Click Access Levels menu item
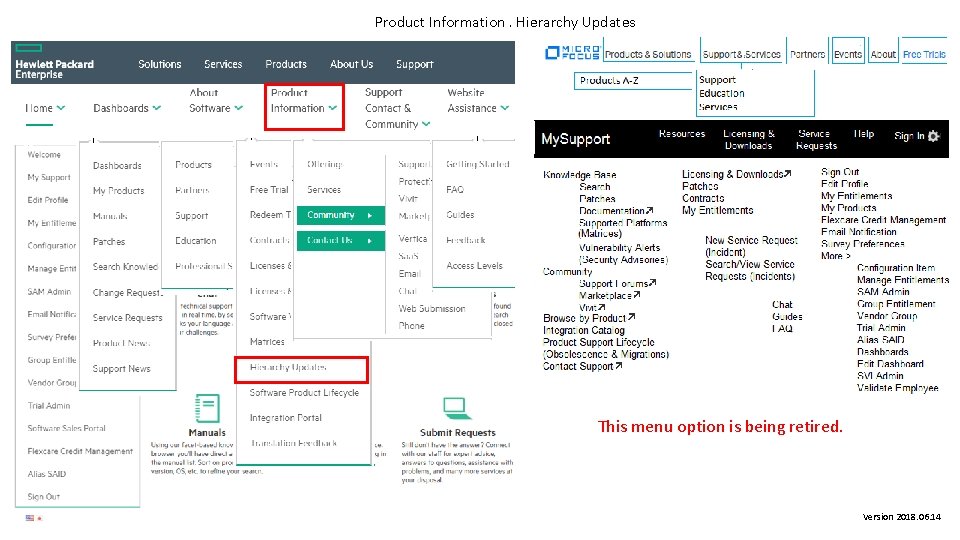The height and width of the screenshot is (540, 960). click(x=474, y=266)
